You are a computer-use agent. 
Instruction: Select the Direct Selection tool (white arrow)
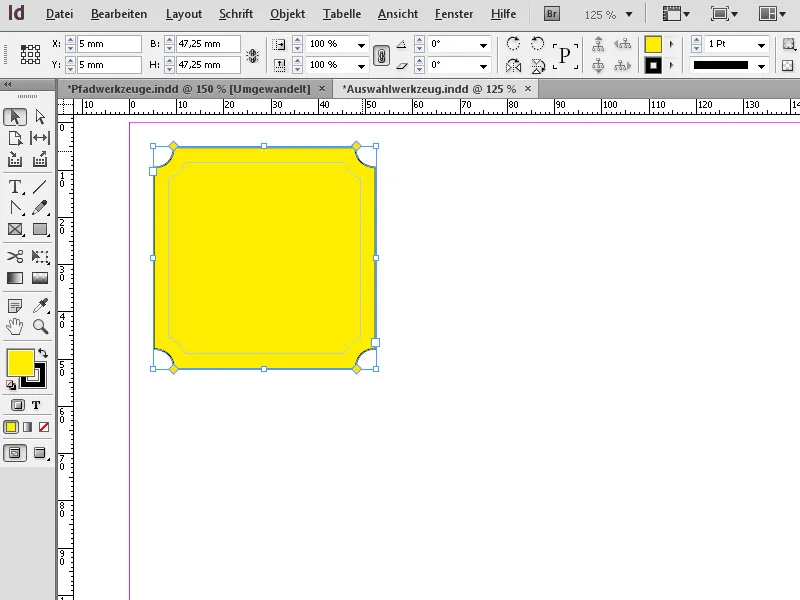pyautogui.click(x=40, y=117)
